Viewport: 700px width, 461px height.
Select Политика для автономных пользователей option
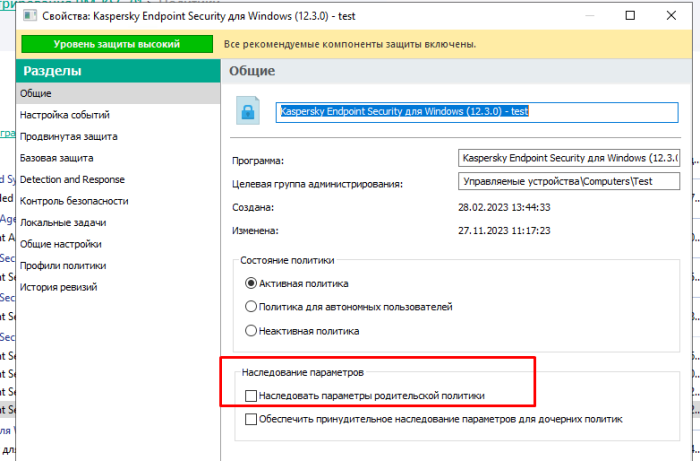[x=251, y=307]
